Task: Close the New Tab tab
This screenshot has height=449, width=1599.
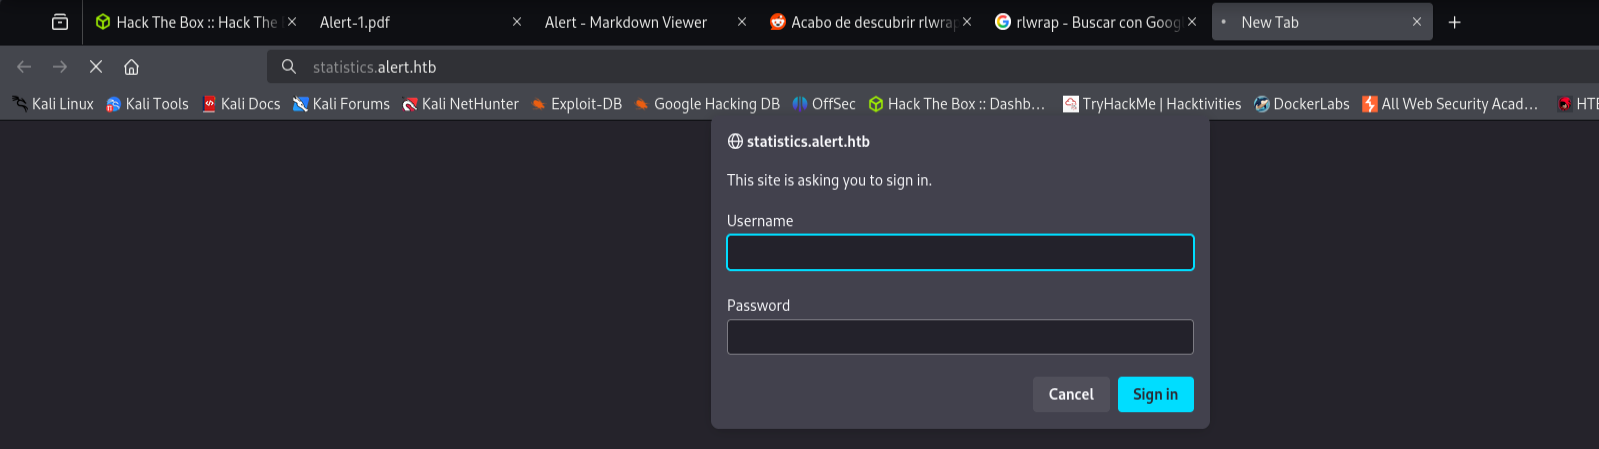Action: click(x=1417, y=22)
